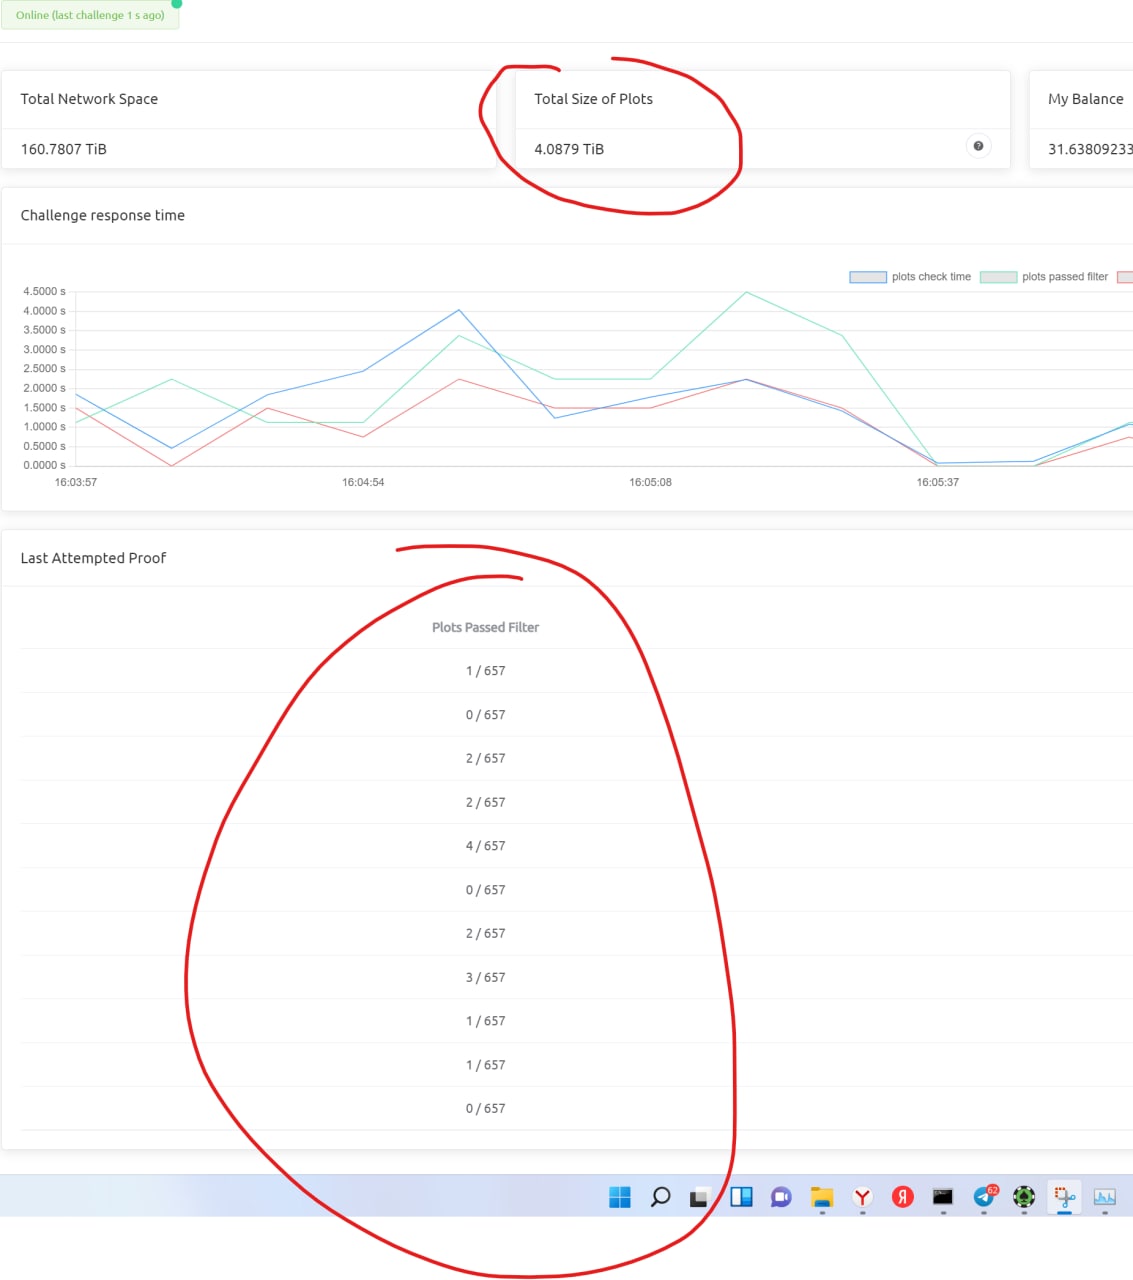Image resolution: width=1133 pixels, height=1280 pixels.
Task: Click the 'Plots Passed Filter' column header
Action: click(x=485, y=627)
